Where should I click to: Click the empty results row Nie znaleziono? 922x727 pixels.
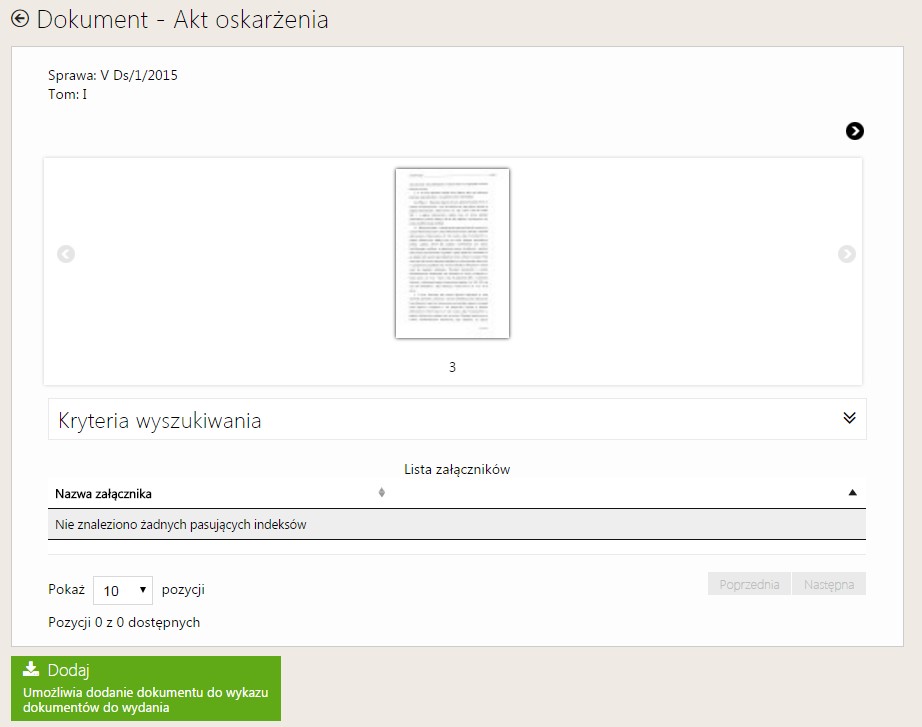tap(180, 524)
